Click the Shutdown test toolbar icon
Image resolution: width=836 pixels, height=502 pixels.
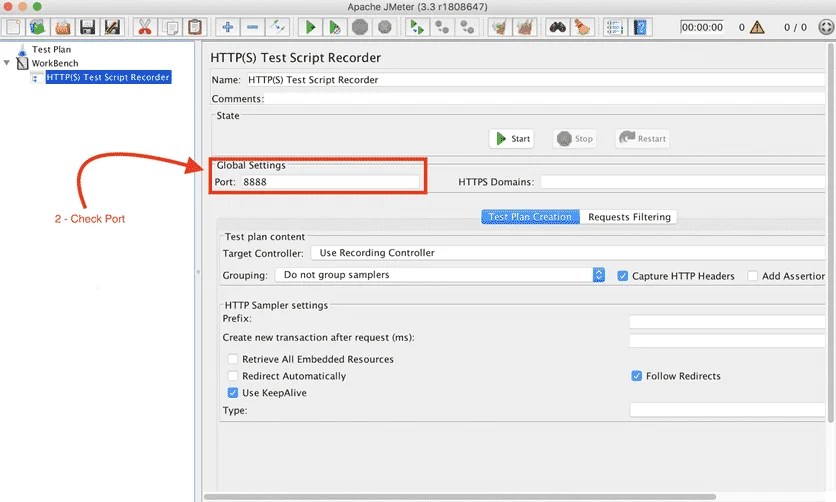pos(384,27)
